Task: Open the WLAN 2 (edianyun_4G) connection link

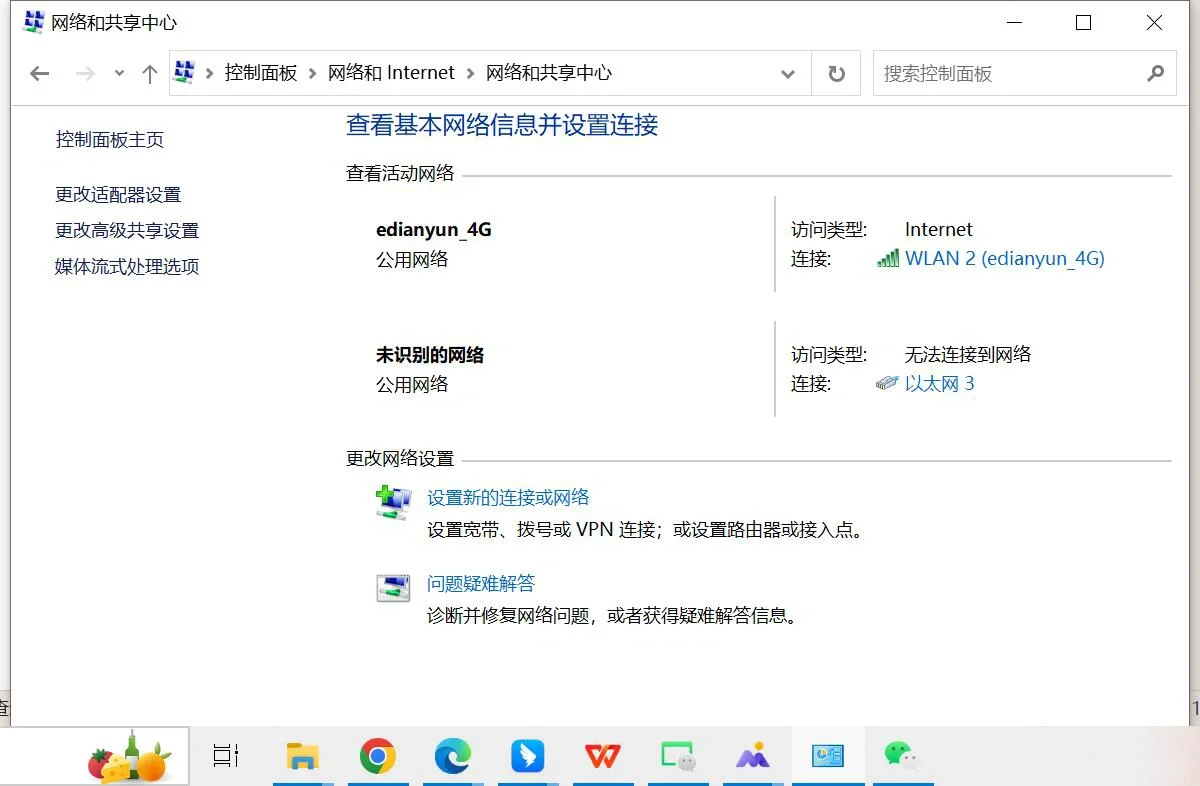Action: click(x=1005, y=258)
